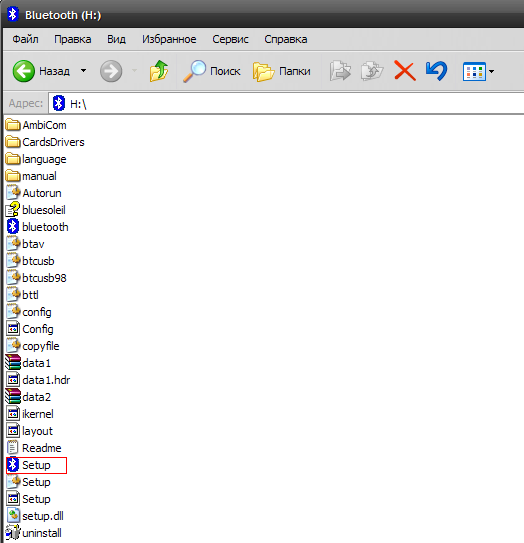Viewport: 524px width, 543px height.
Task: Click the Bluetooth icon in title bar
Action: [12, 15]
